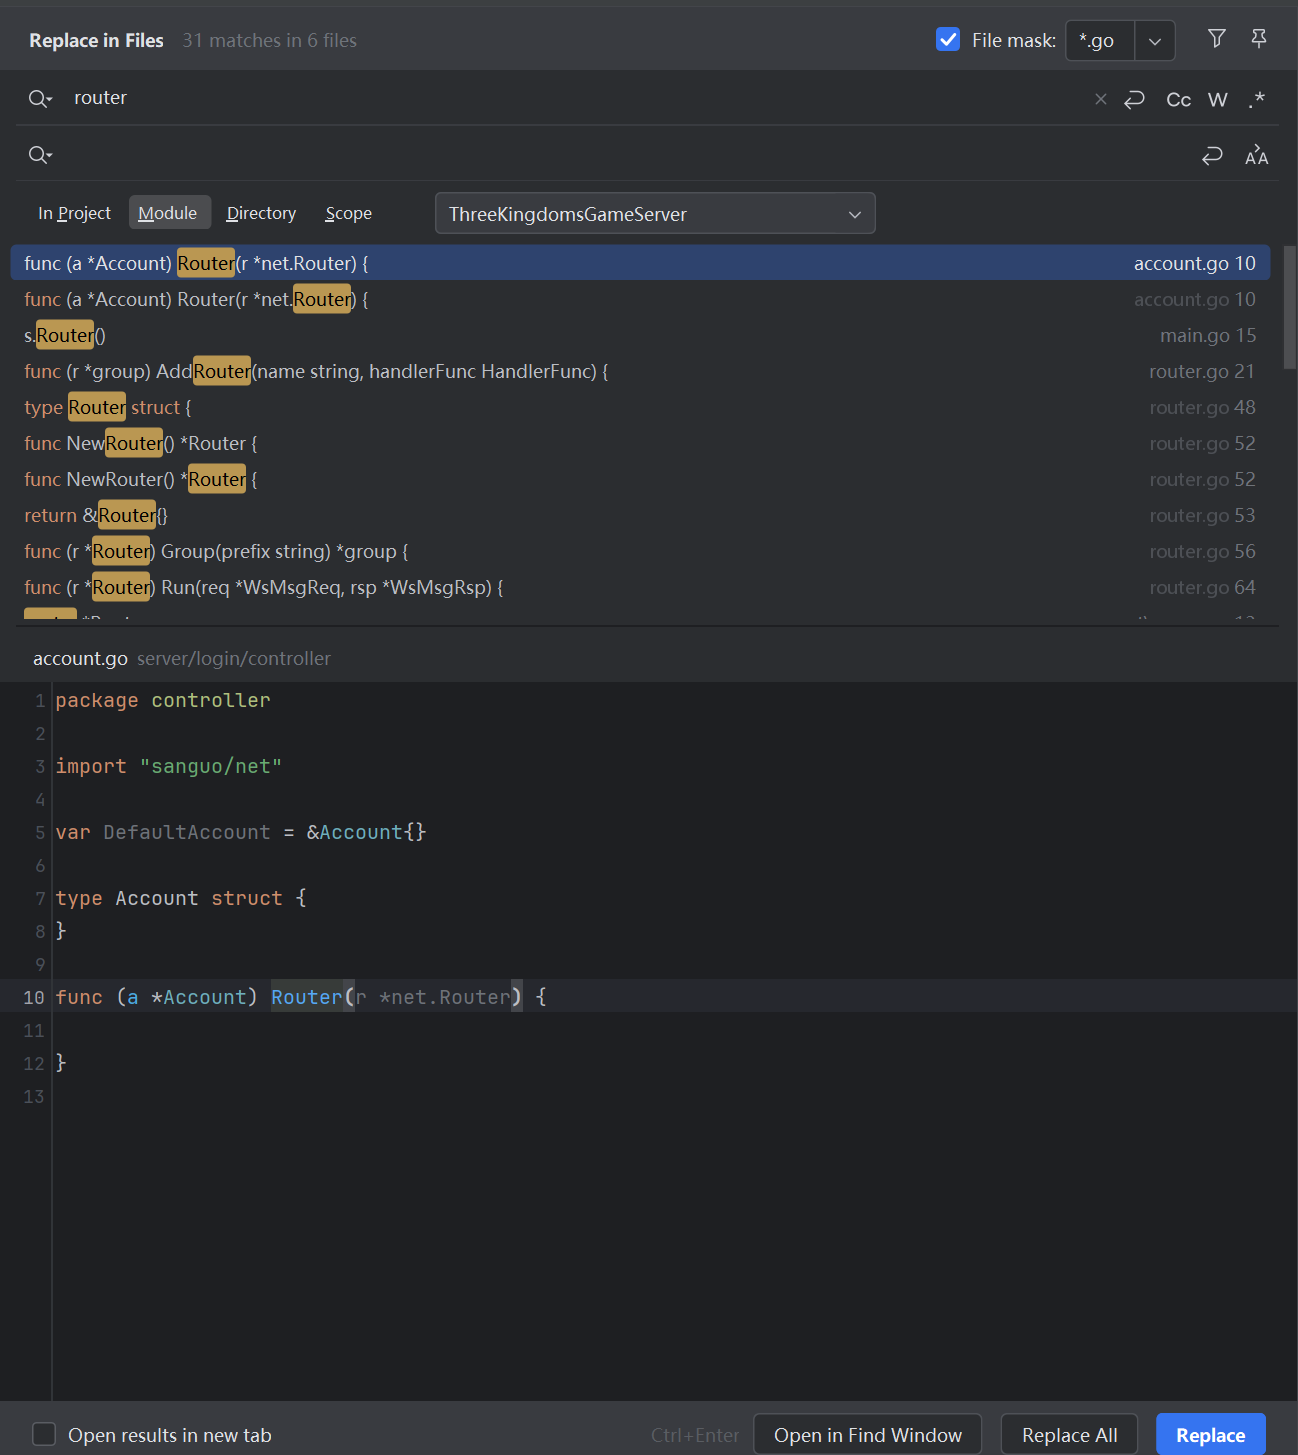Image resolution: width=1298 pixels, height=1455 pixels.
Task: Open search history magnifier icon
Action: coord(40,99)
